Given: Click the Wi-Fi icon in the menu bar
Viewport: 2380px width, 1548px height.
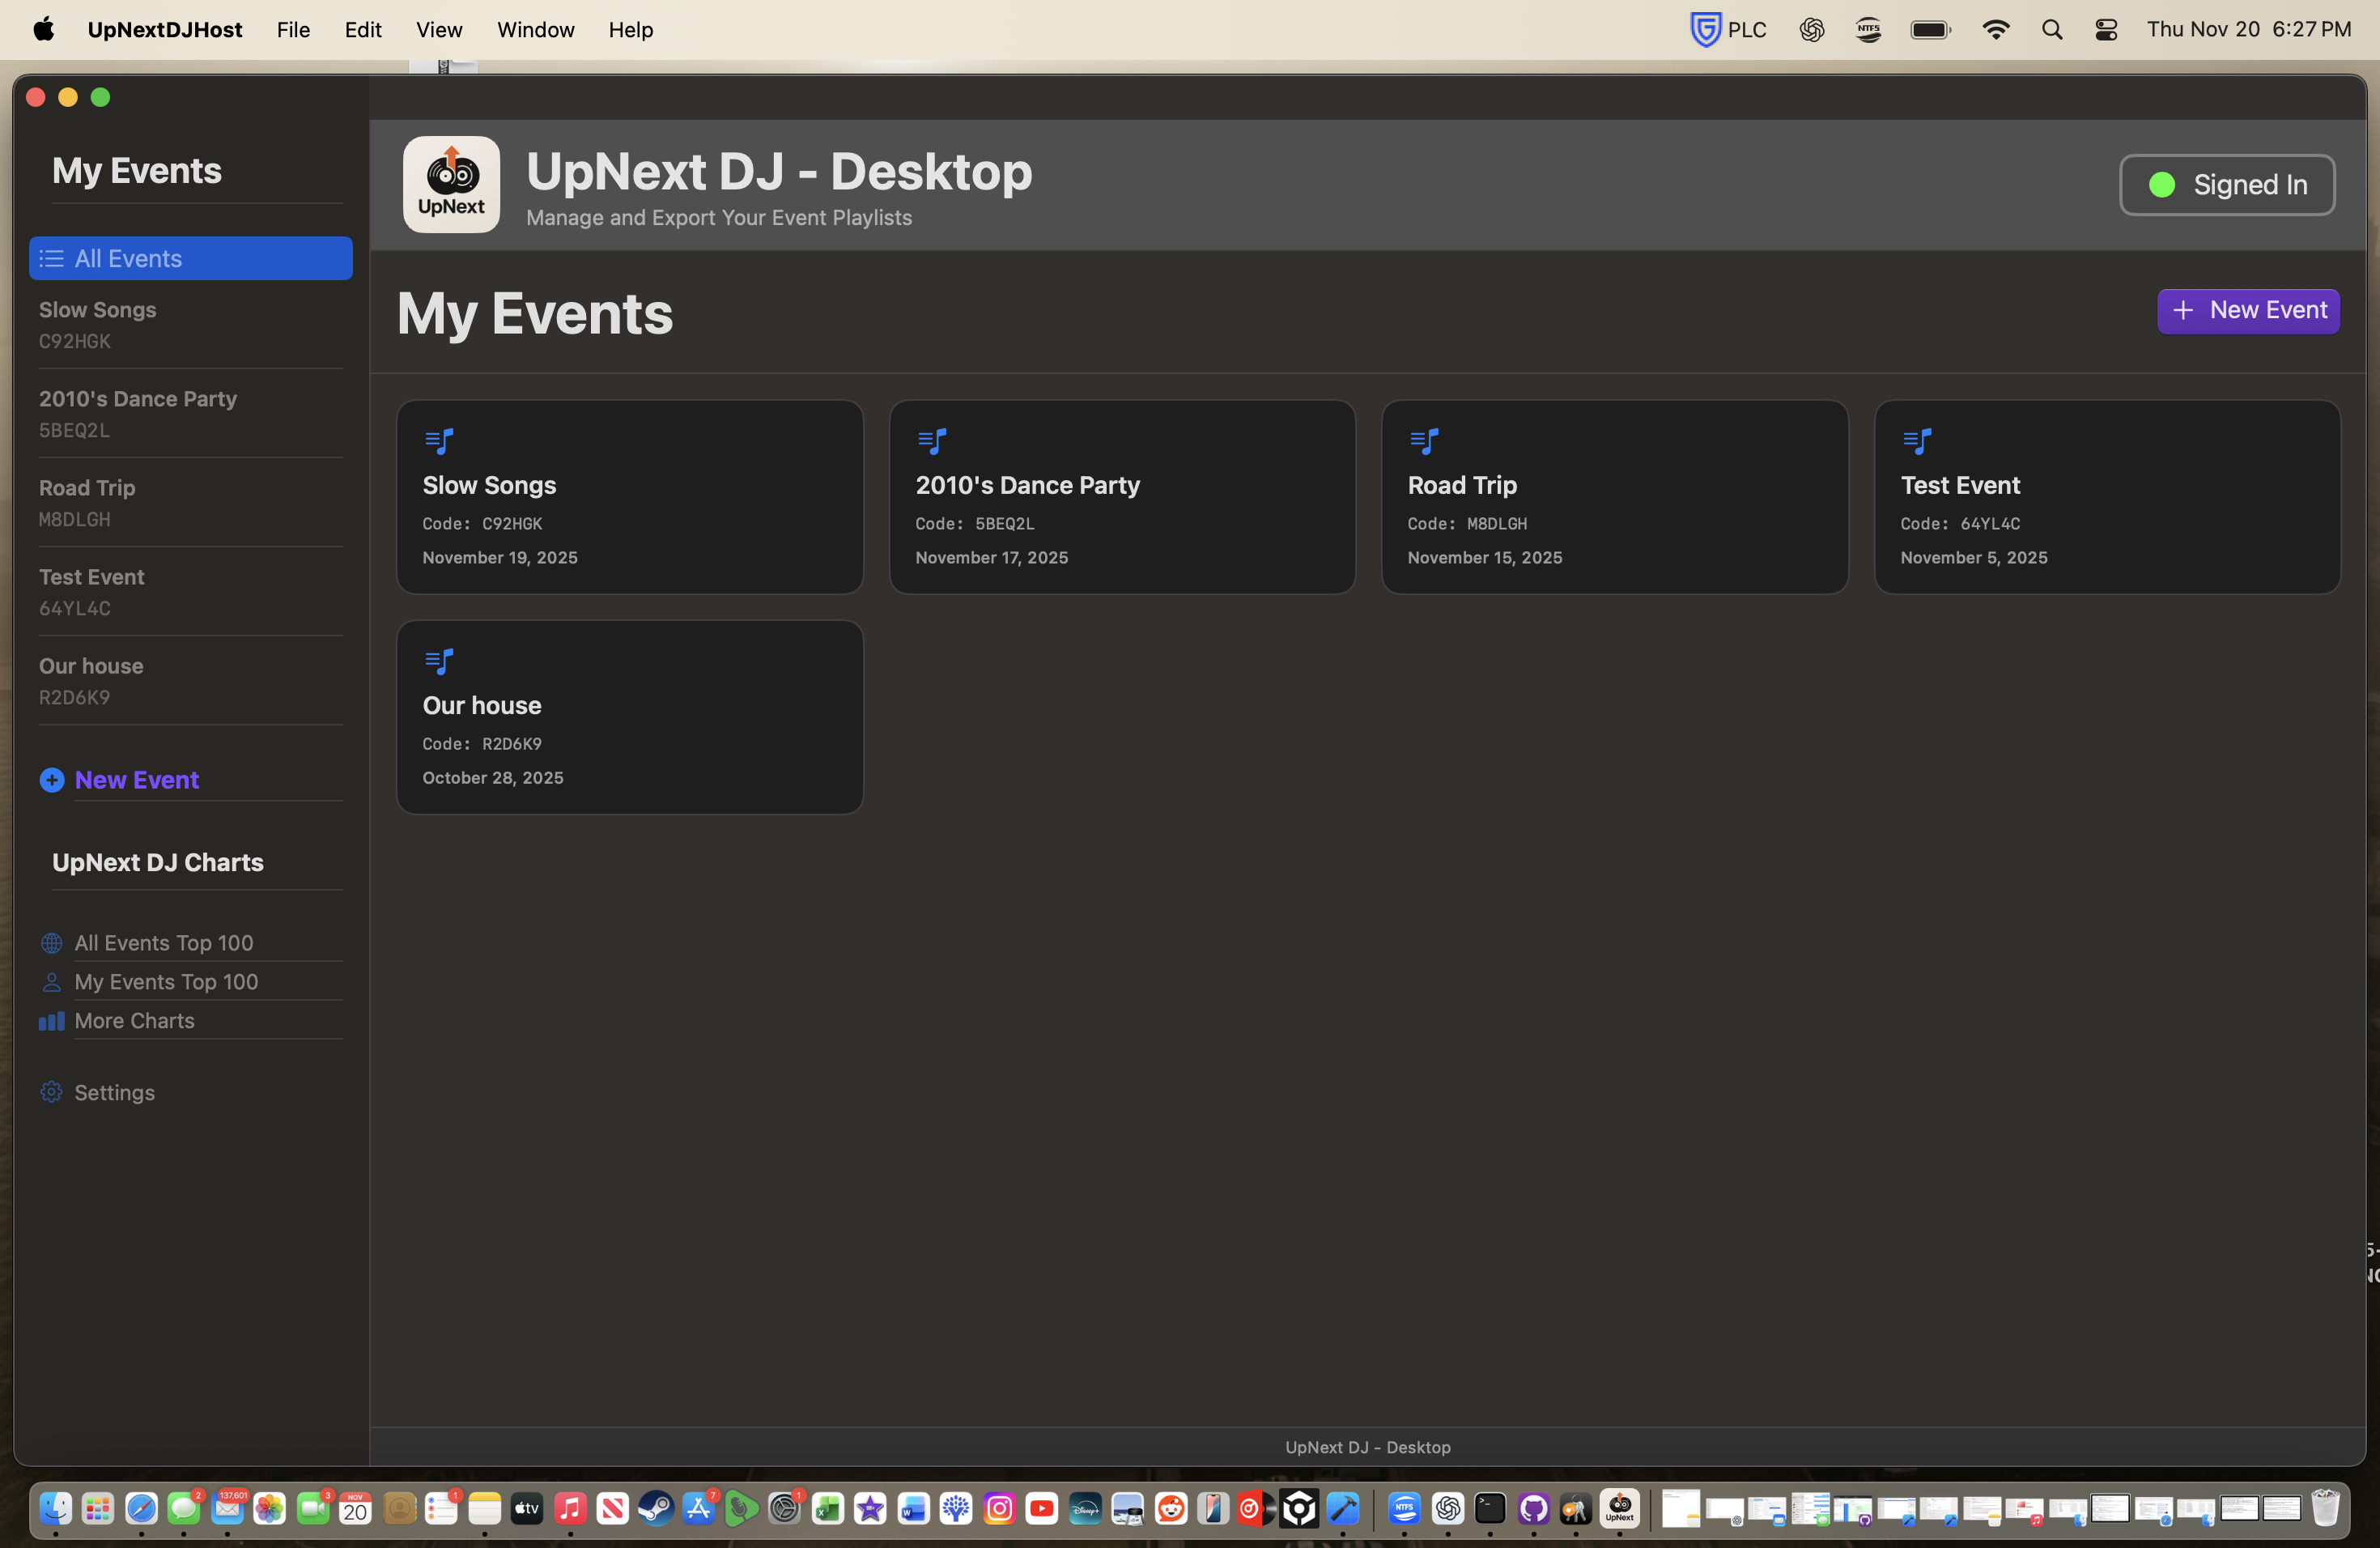Looking at the screenshot, I should 1996,29.
